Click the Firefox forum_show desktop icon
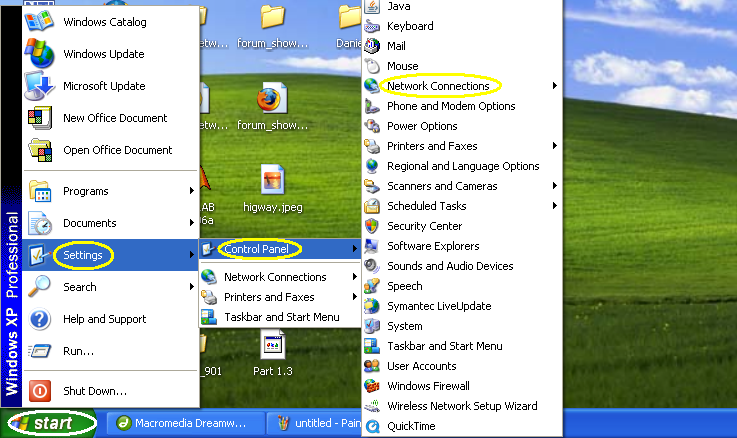 click(x=272, y=98)
